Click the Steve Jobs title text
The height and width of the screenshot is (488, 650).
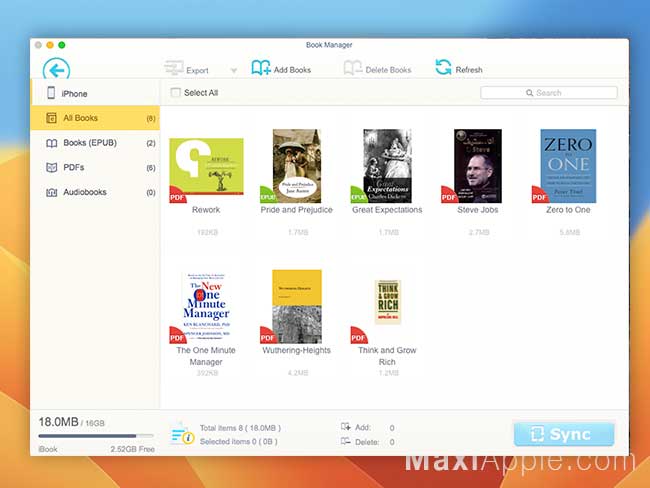pos(478,210)
